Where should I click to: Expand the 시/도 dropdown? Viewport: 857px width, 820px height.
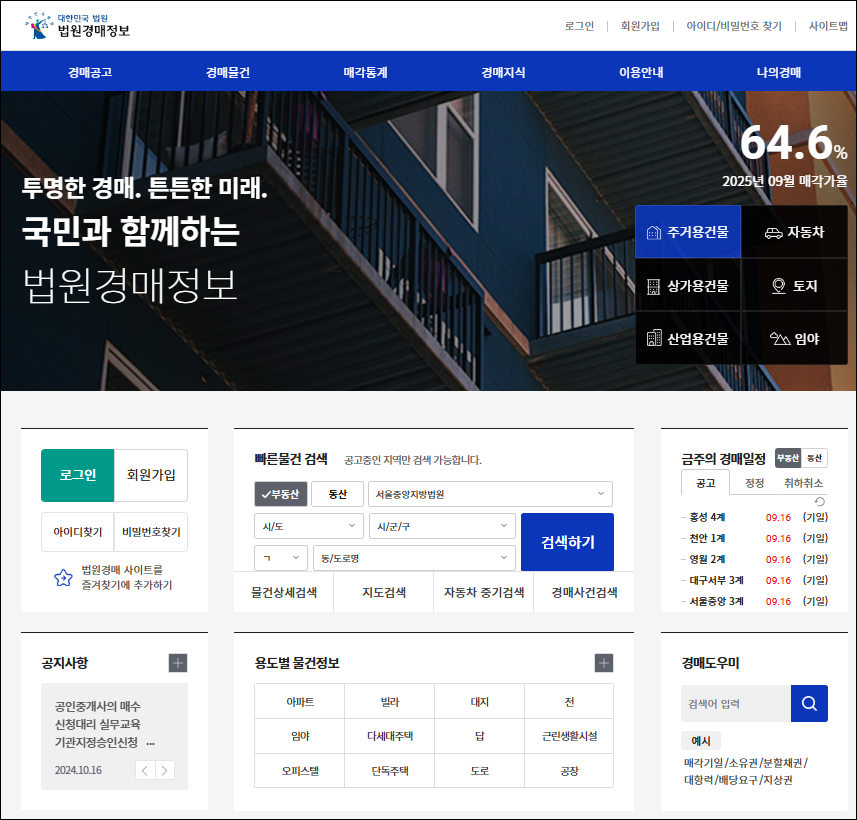pos(308,525)
